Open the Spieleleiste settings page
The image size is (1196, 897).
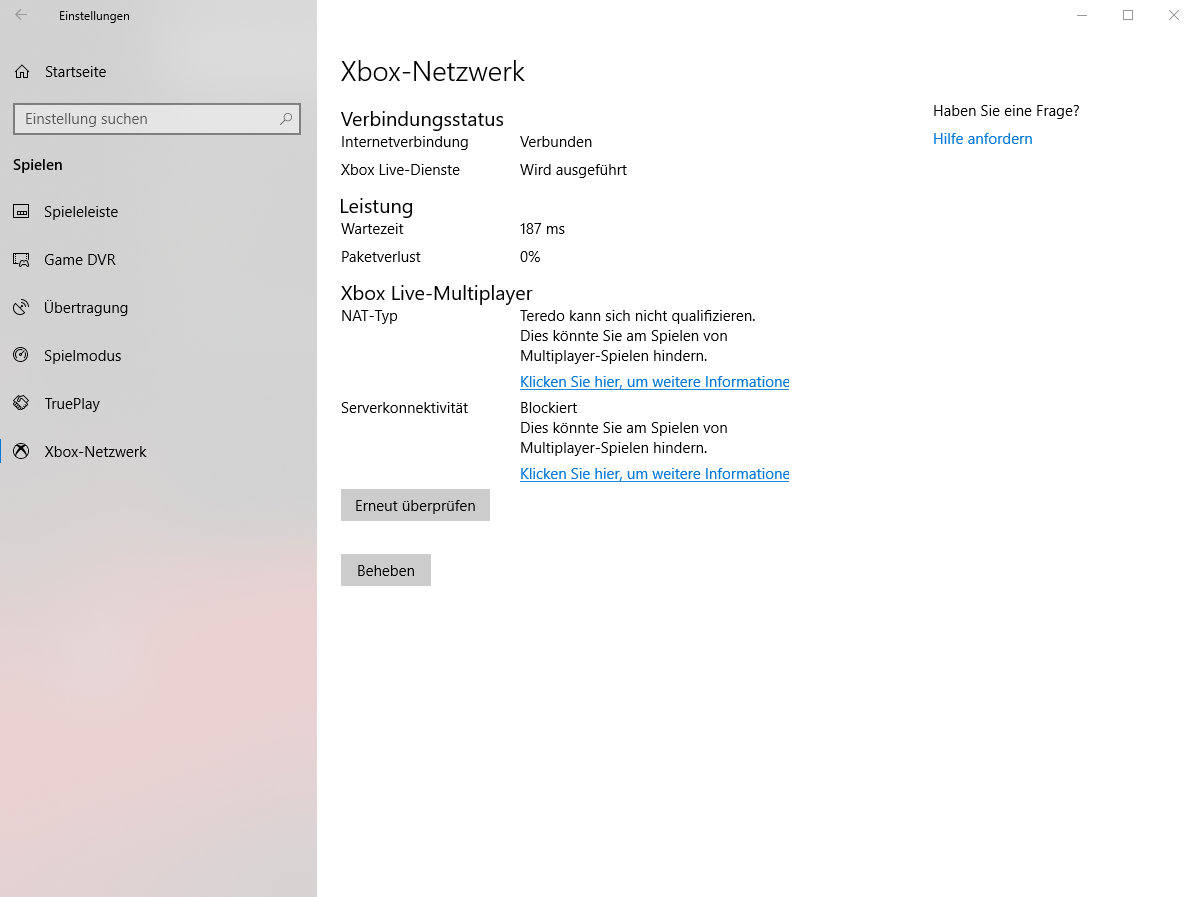coord(158,211)
